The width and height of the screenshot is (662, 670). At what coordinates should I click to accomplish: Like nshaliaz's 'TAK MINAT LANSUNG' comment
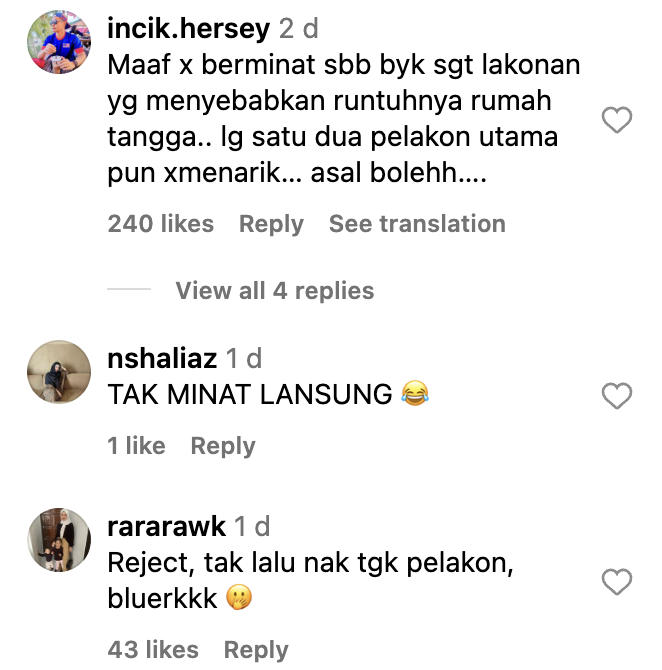[x=617, y=396]
